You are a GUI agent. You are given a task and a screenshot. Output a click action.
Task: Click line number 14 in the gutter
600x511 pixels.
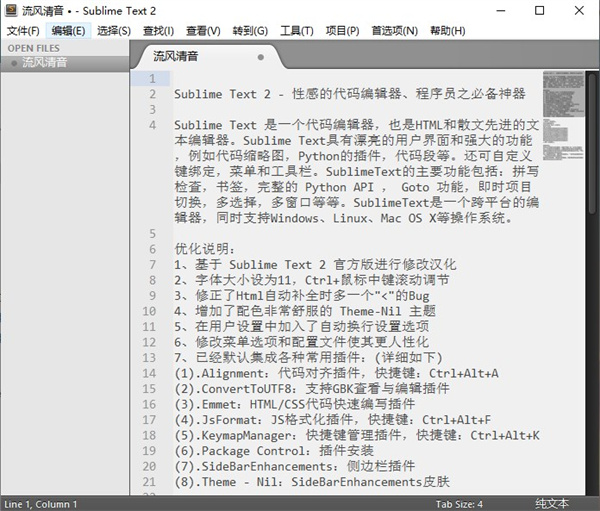pyautogui.click(x=149, y=373)
